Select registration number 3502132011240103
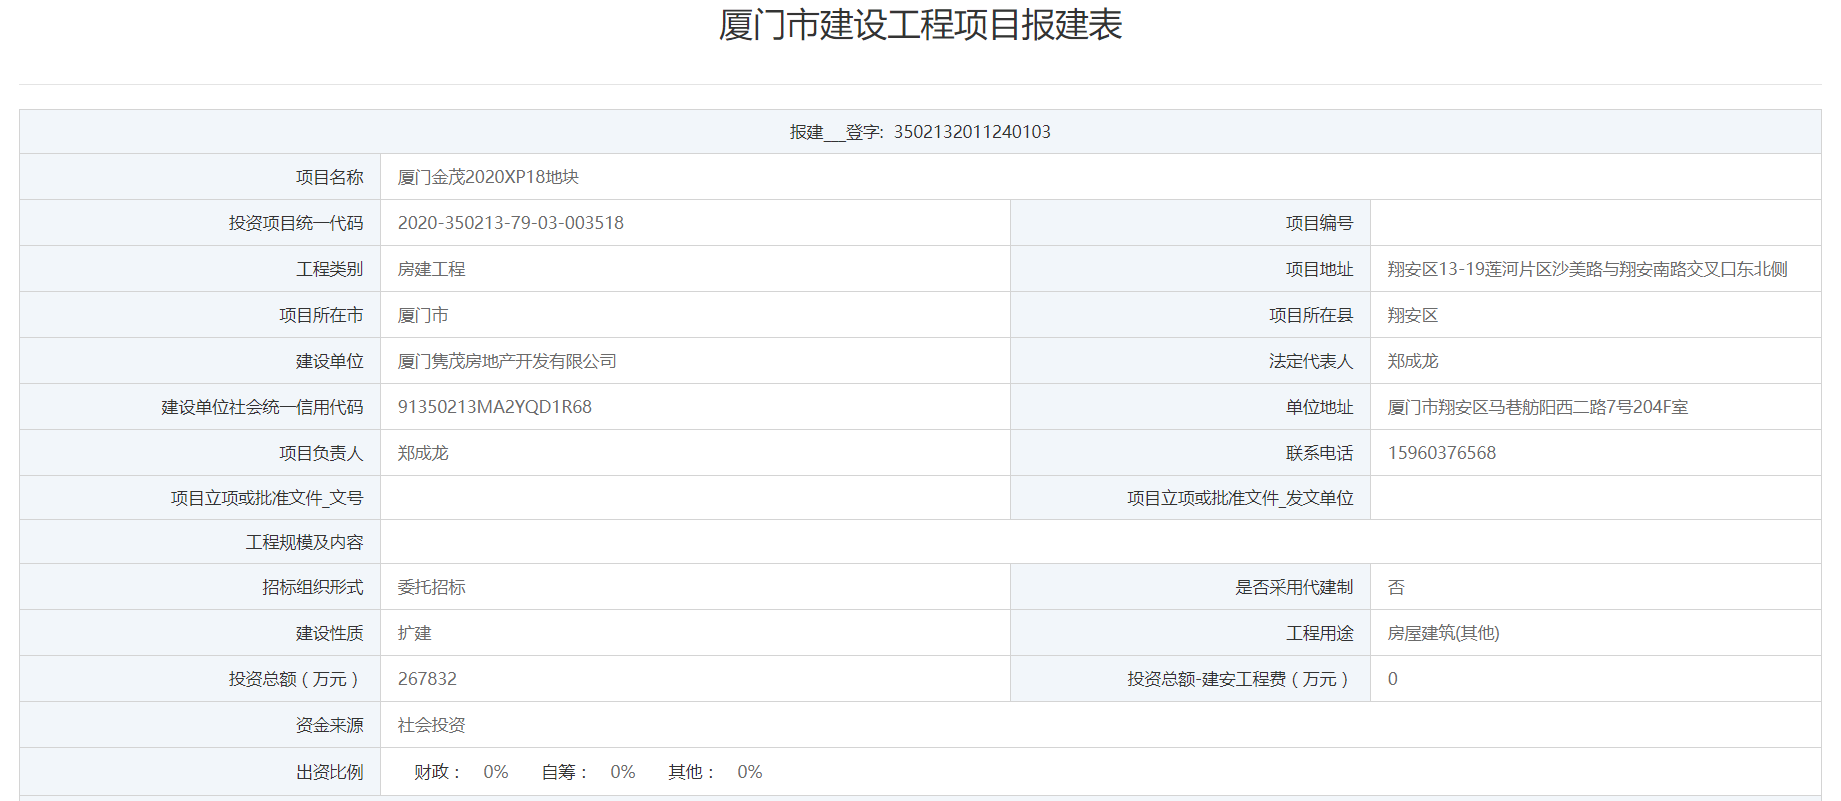This screenshot has height=801, width=1841. tap(972, 132)
